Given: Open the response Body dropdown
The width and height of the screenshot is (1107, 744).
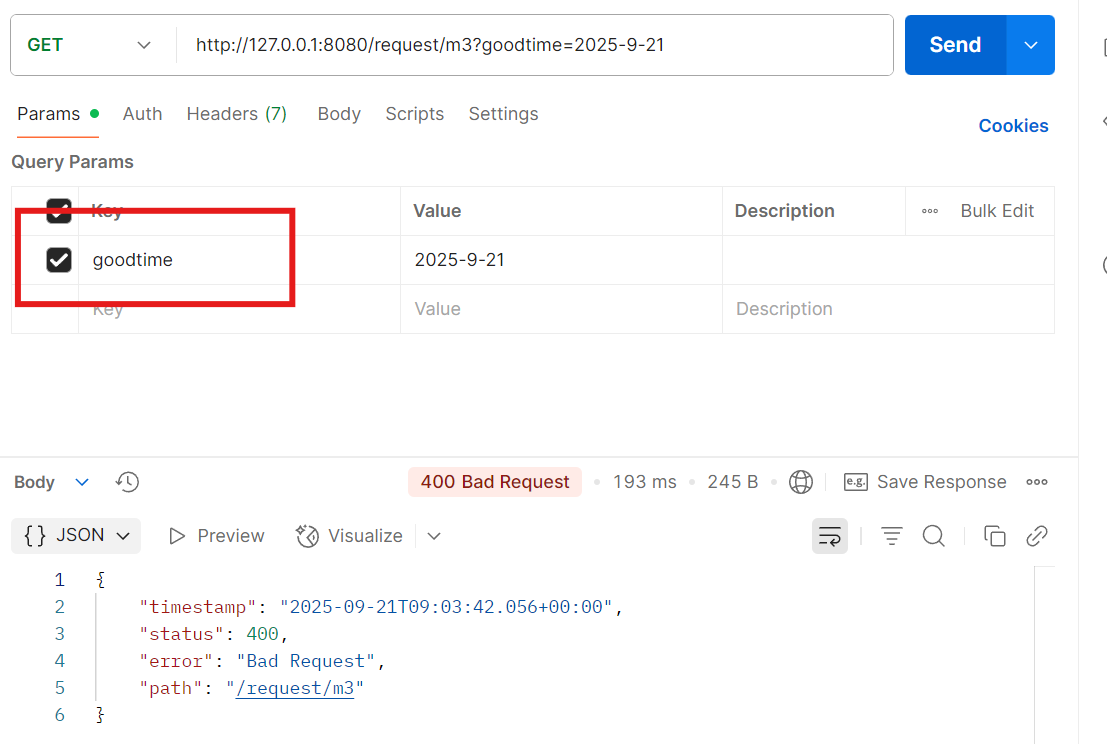Looking at the screenshot, I should tap(52, 482).
